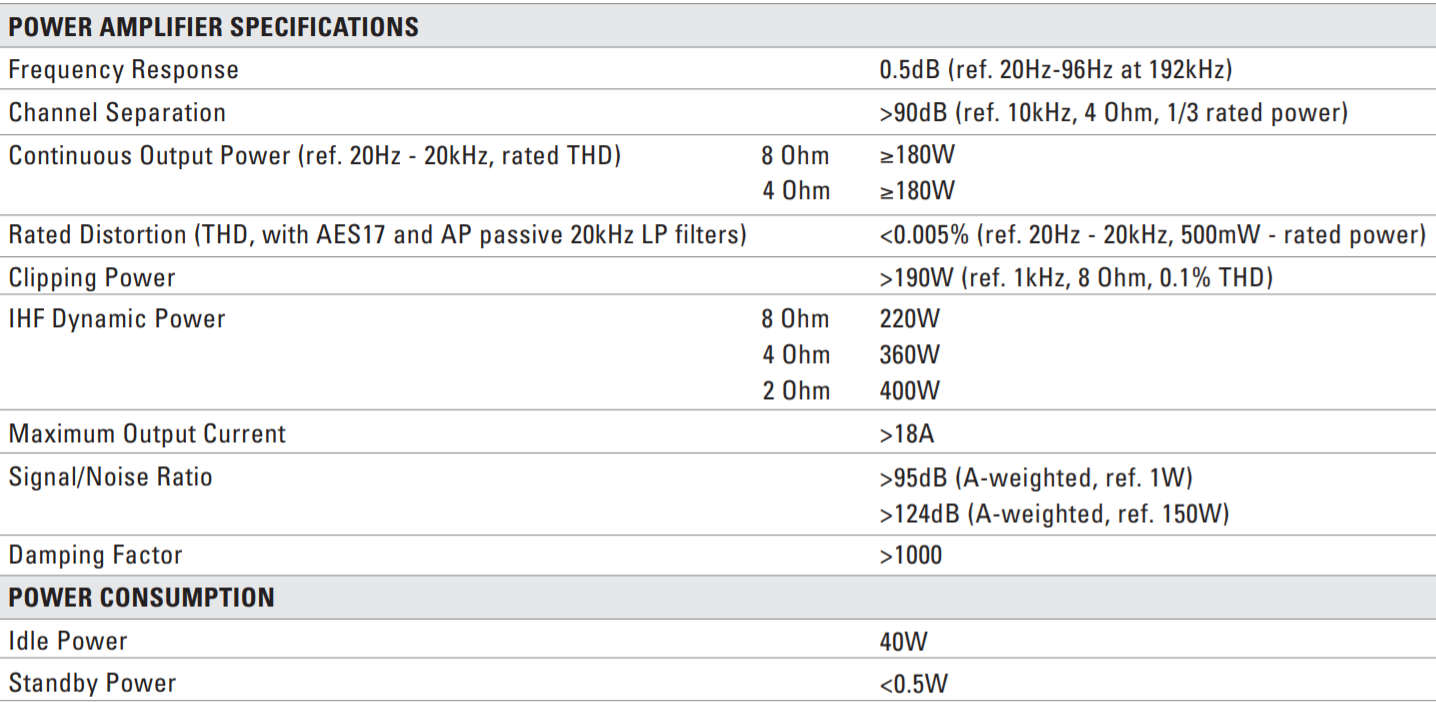1436x702 pixels.
Task: Click the Frequency Response row label
Action: pyautogui.click(x=124, y=70)
